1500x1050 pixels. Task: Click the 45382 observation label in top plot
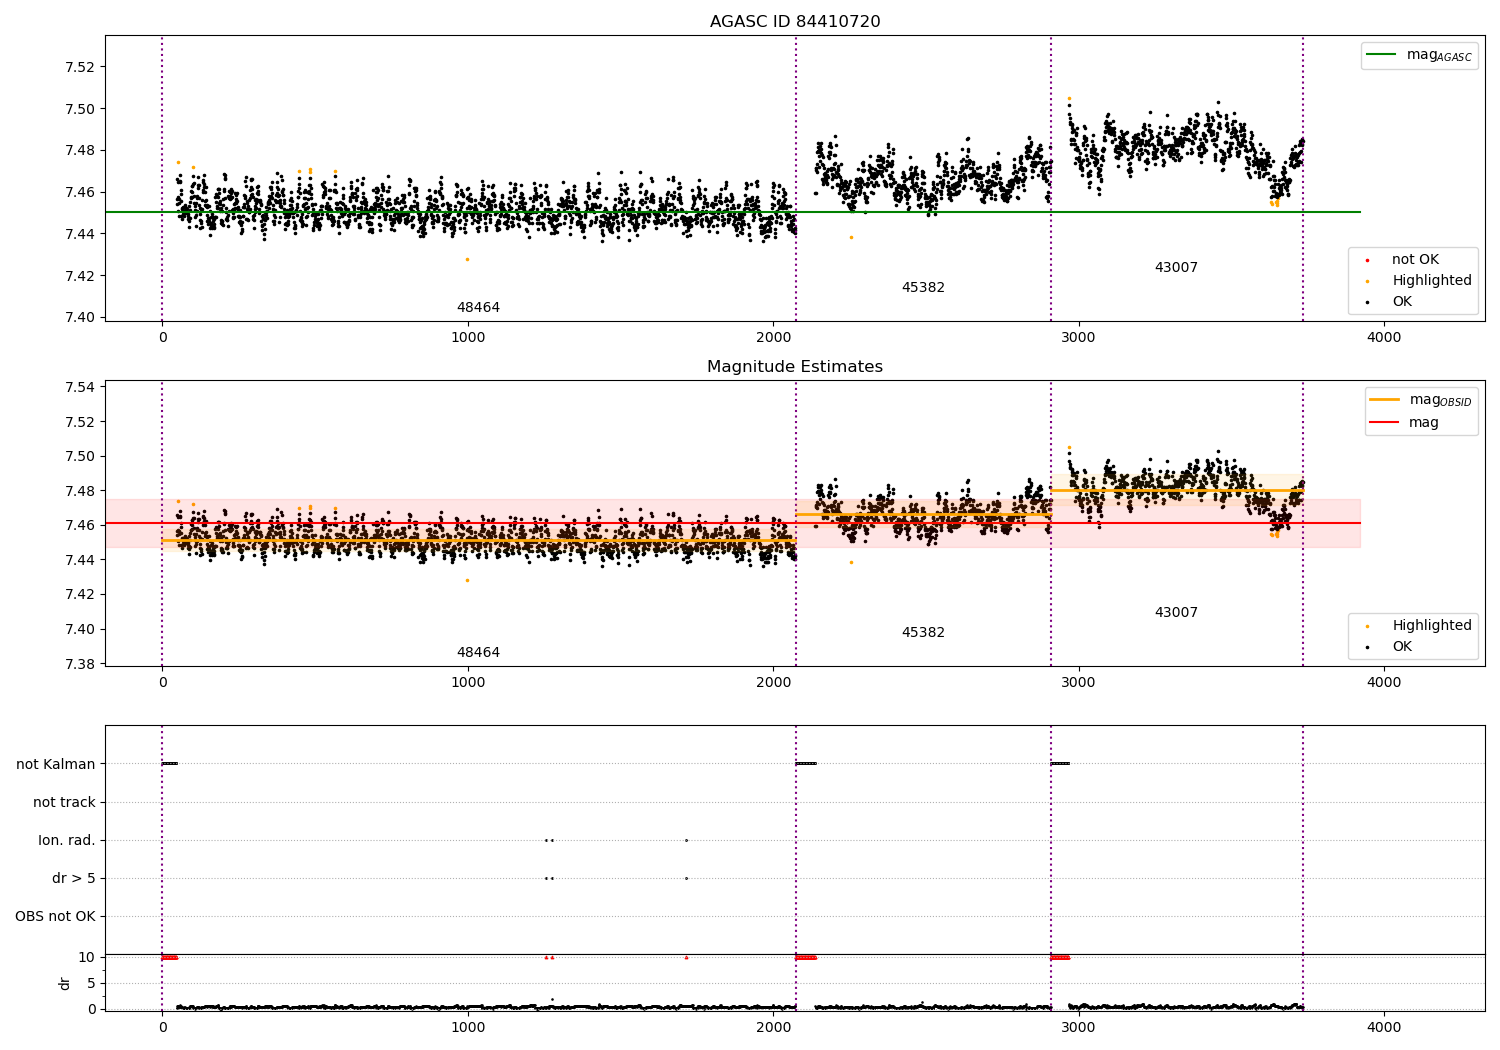(x=923, y=288)
